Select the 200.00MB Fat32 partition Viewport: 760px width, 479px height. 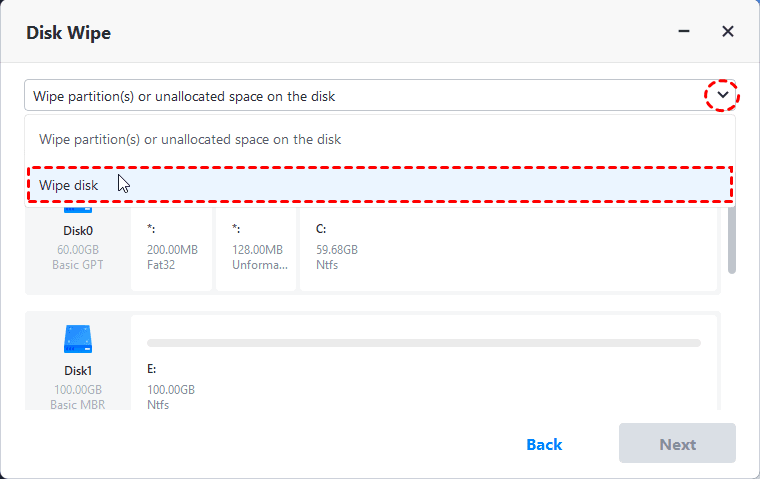(x=171, y=247)
